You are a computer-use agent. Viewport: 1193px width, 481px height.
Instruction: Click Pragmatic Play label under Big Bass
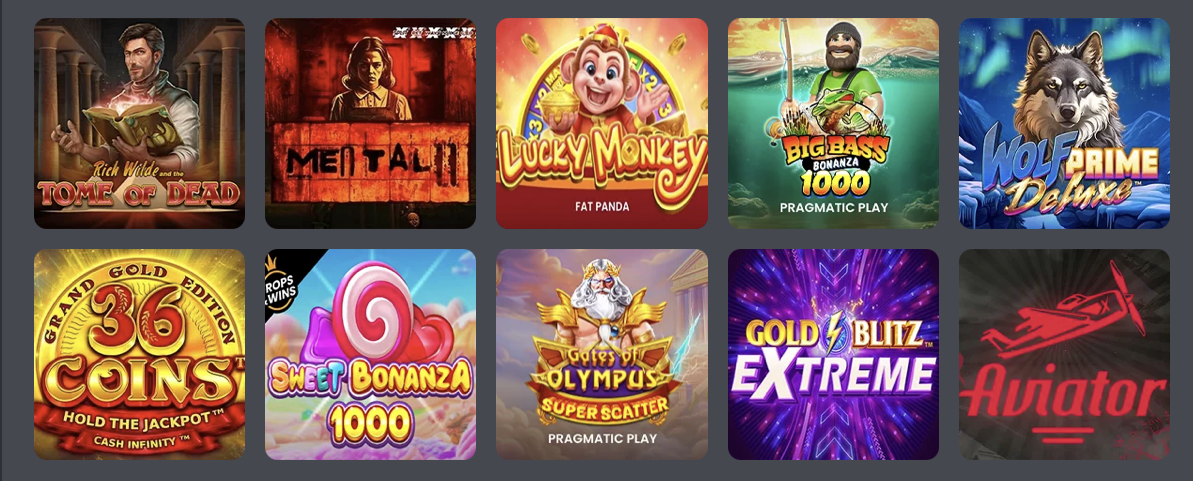[834, 206]
